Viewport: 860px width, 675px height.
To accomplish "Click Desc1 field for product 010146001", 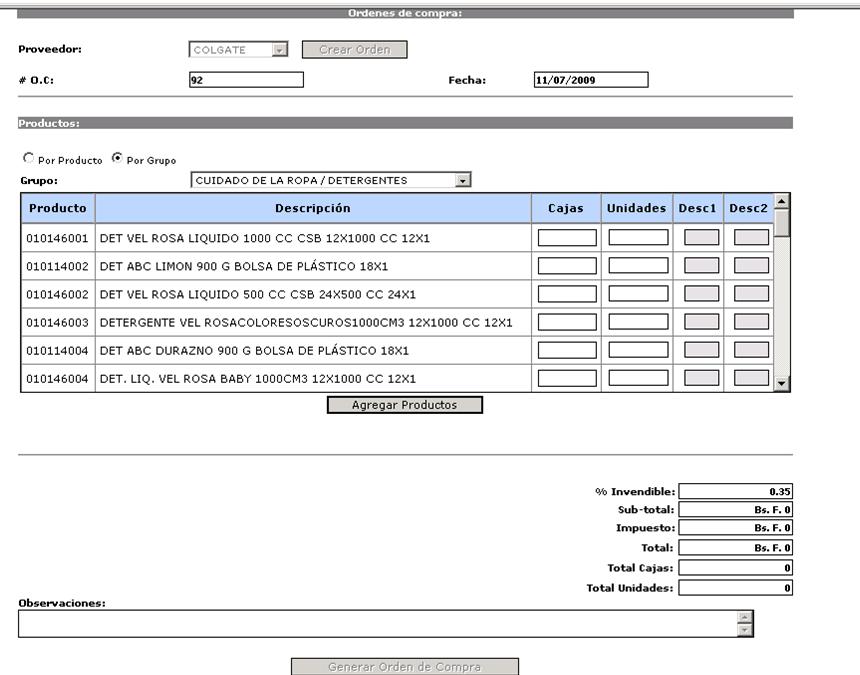I will [701, 237].
